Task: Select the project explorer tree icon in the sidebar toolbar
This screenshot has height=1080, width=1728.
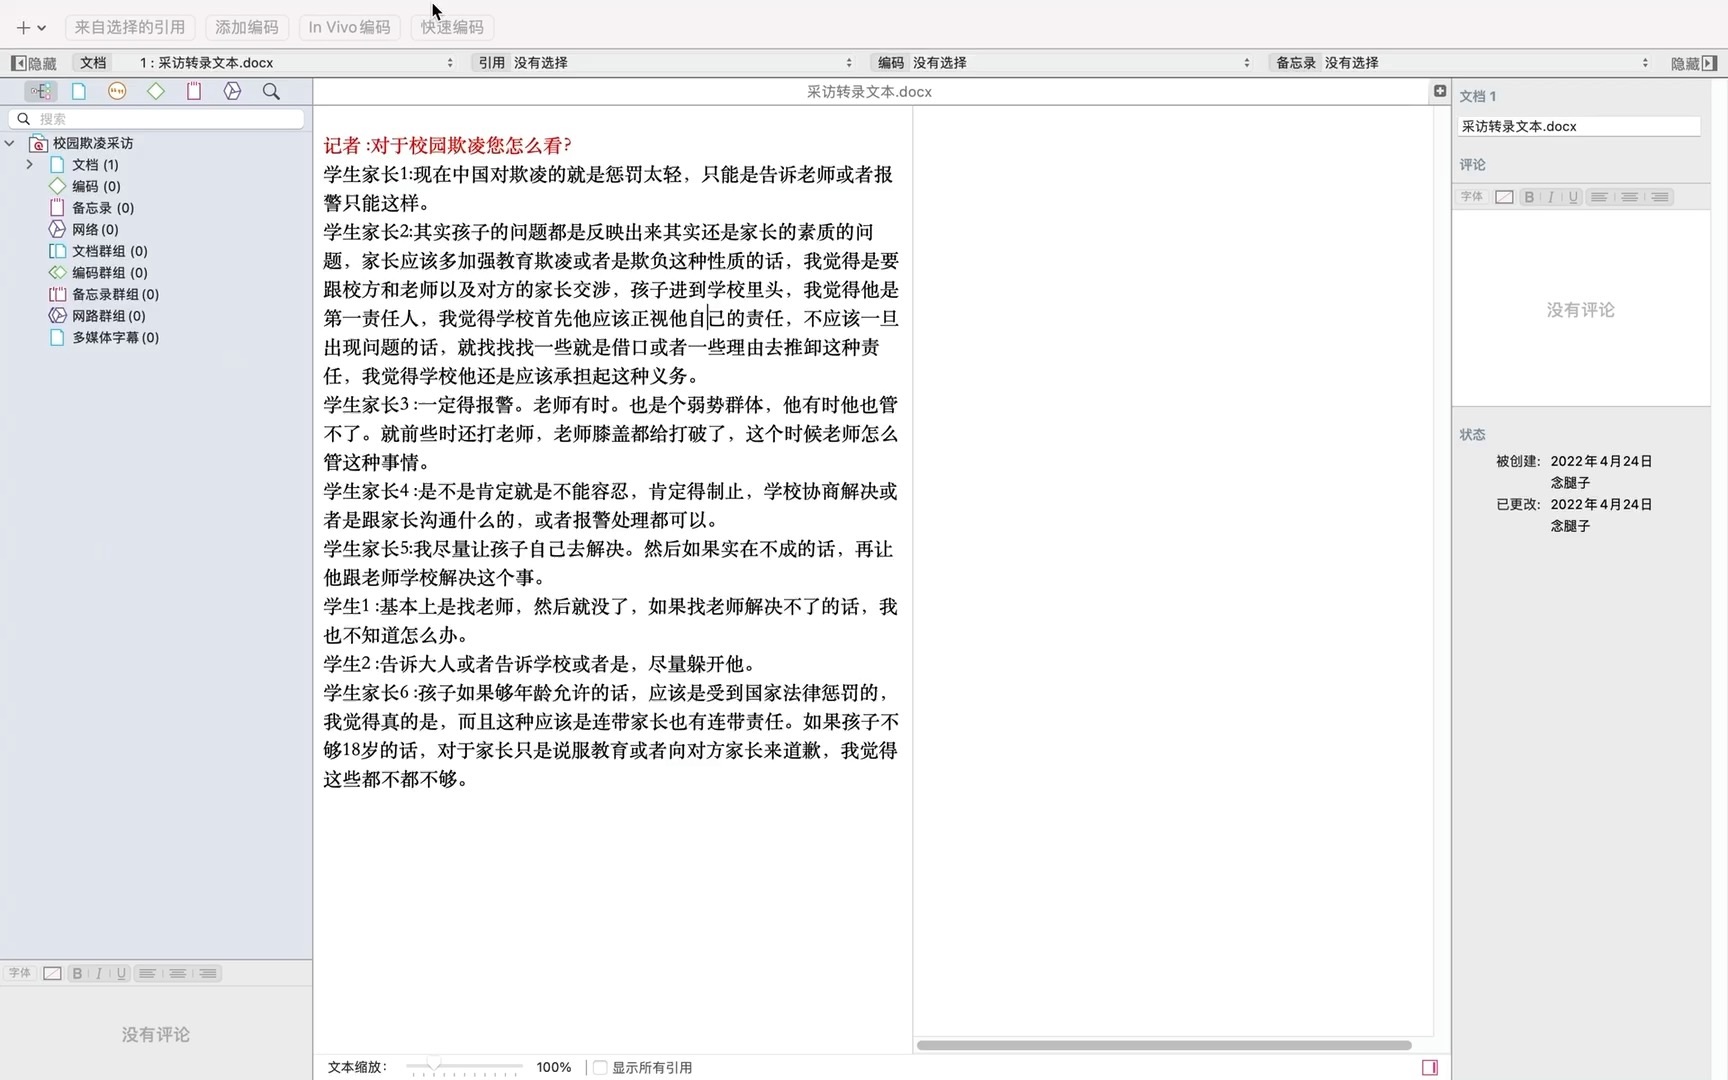Action: (40, 91)
